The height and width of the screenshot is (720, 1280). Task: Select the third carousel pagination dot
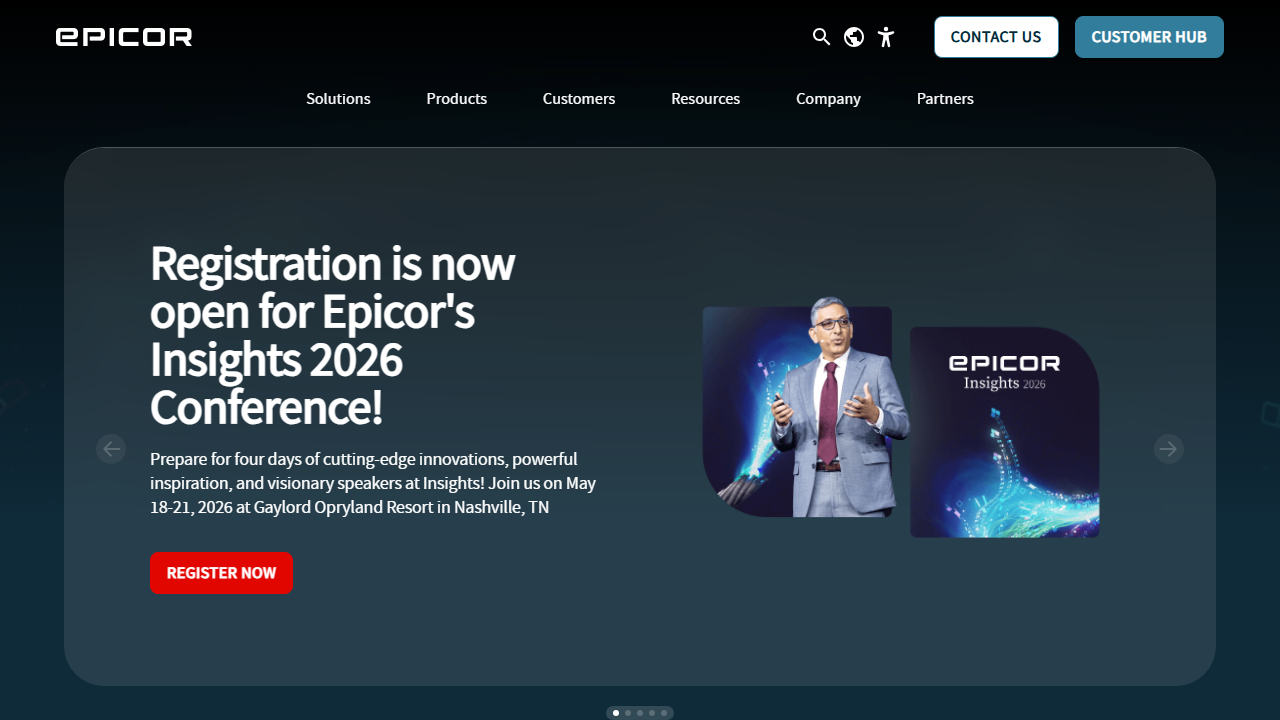pos(640,713)
